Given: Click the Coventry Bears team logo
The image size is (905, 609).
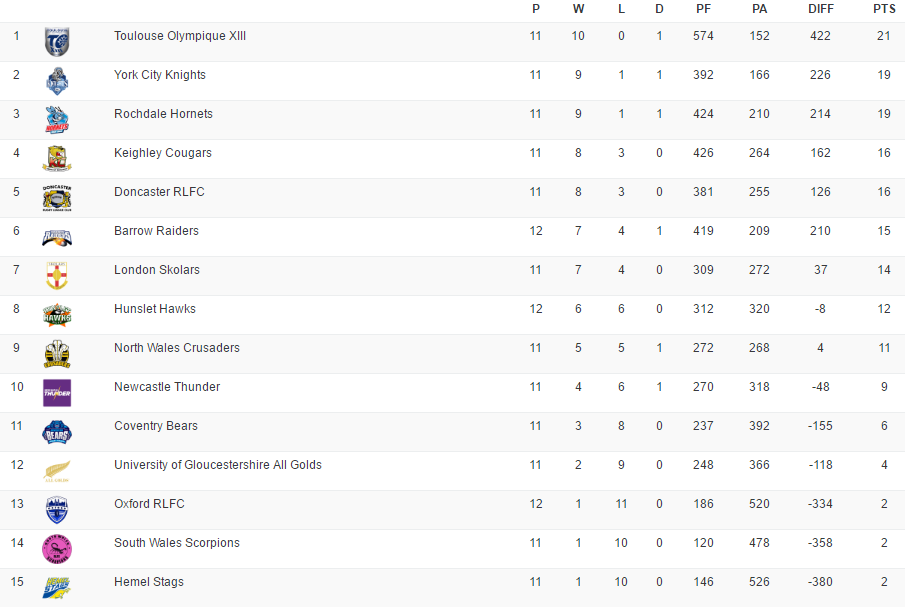Looking at the screenshot, I should pos(57,432).
